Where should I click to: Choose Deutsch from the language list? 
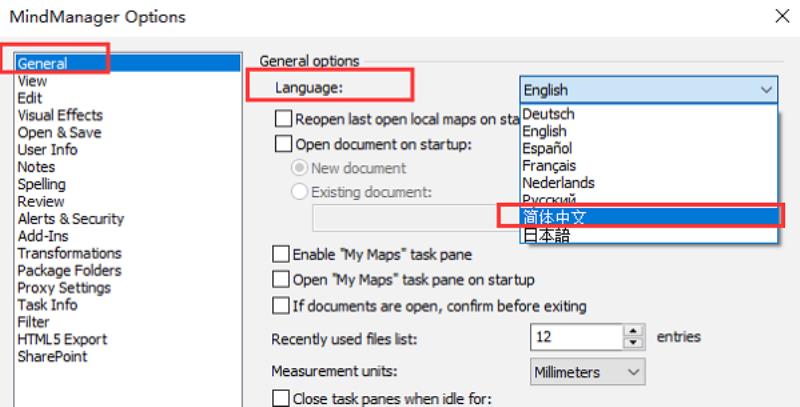point(649,114)
